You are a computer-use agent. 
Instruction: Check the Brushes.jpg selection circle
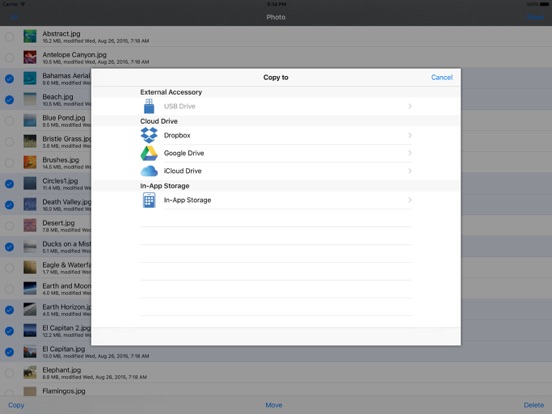point(10,163)
